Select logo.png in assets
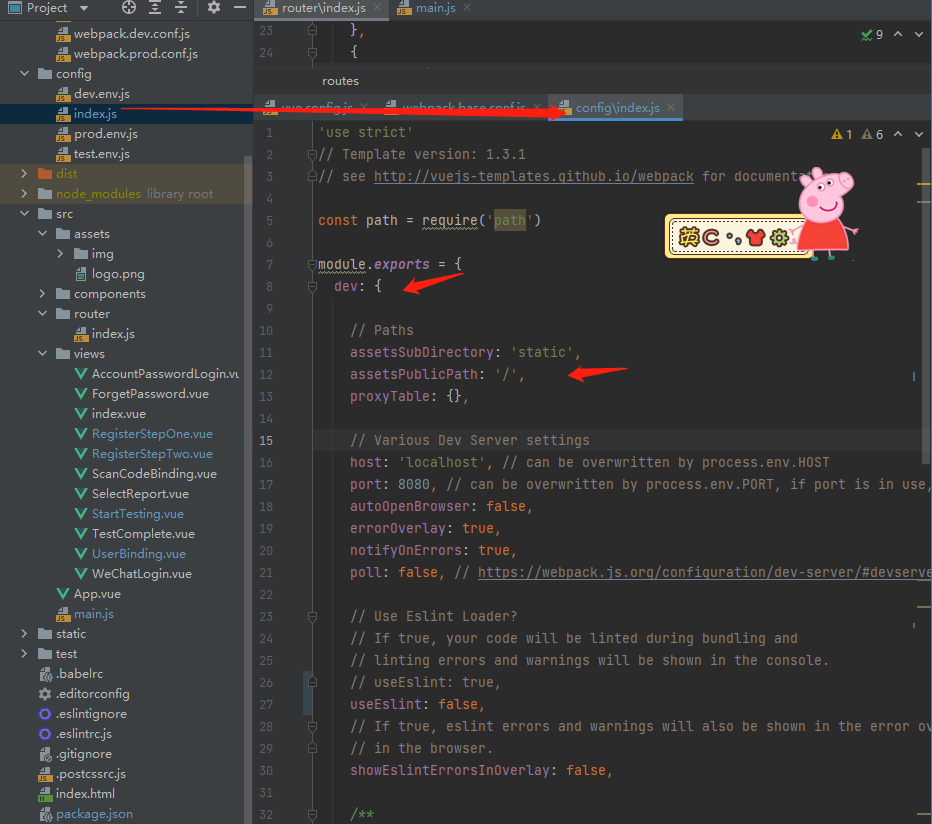The image size is (932, 824). click(x=118, y=274)
